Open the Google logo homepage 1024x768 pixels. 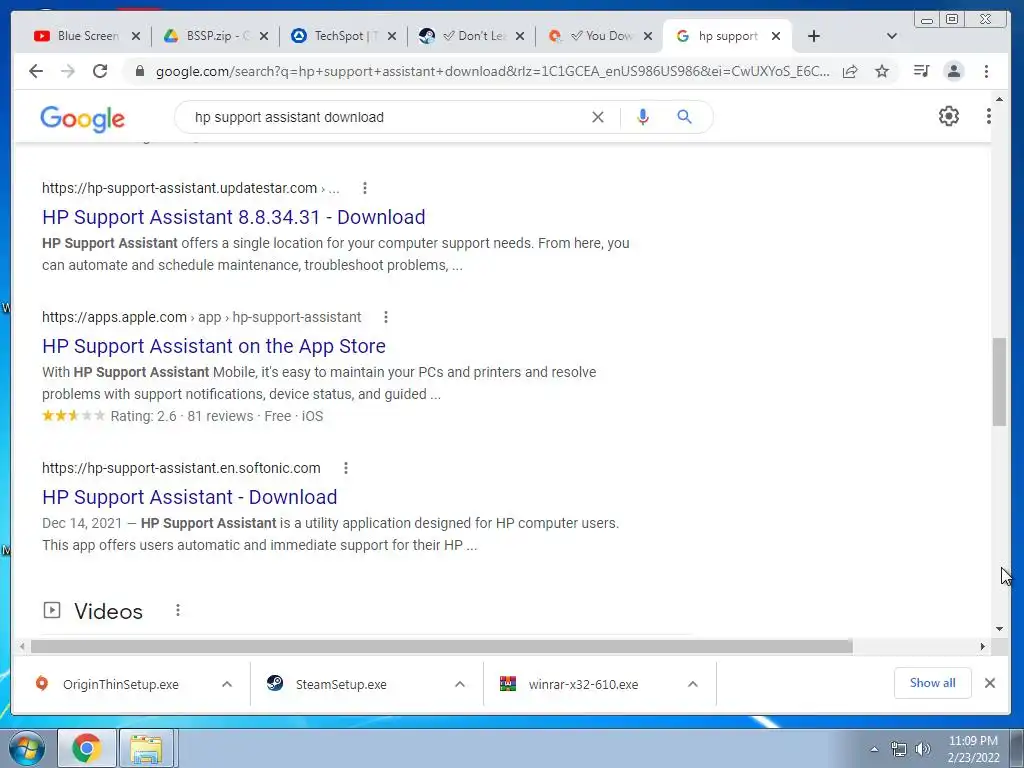click(x=82, y=119)
